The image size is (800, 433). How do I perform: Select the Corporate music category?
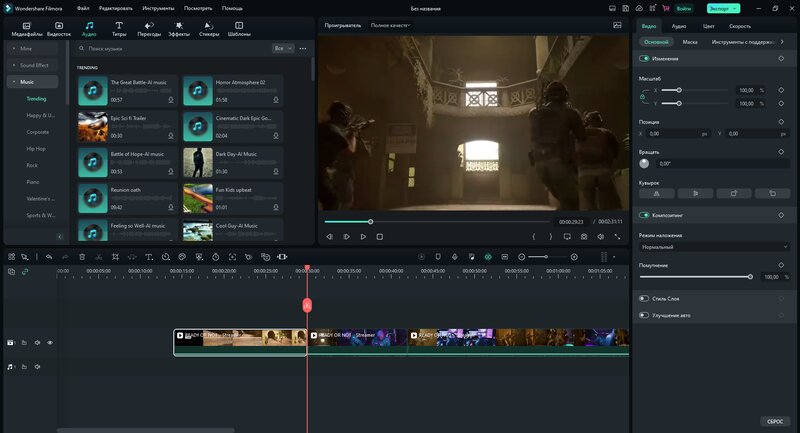38,132
